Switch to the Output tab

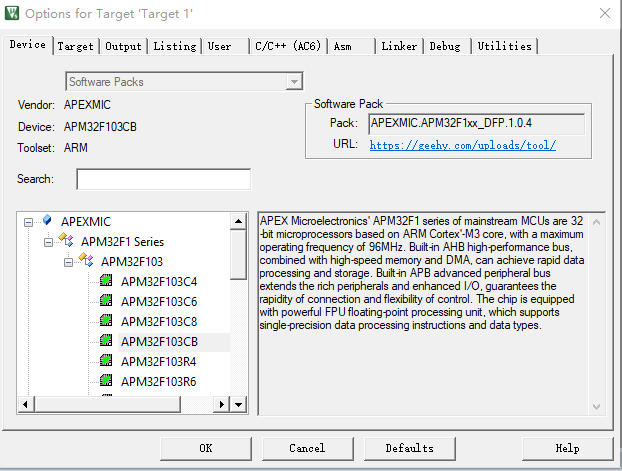[x=123, y=46]
